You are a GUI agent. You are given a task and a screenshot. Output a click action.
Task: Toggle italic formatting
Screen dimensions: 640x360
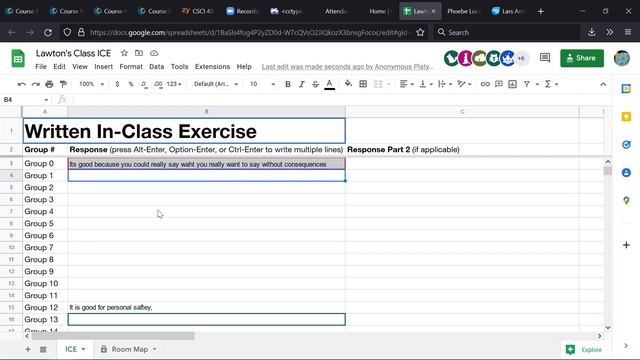pyautogui.click(x=302, y=84)
